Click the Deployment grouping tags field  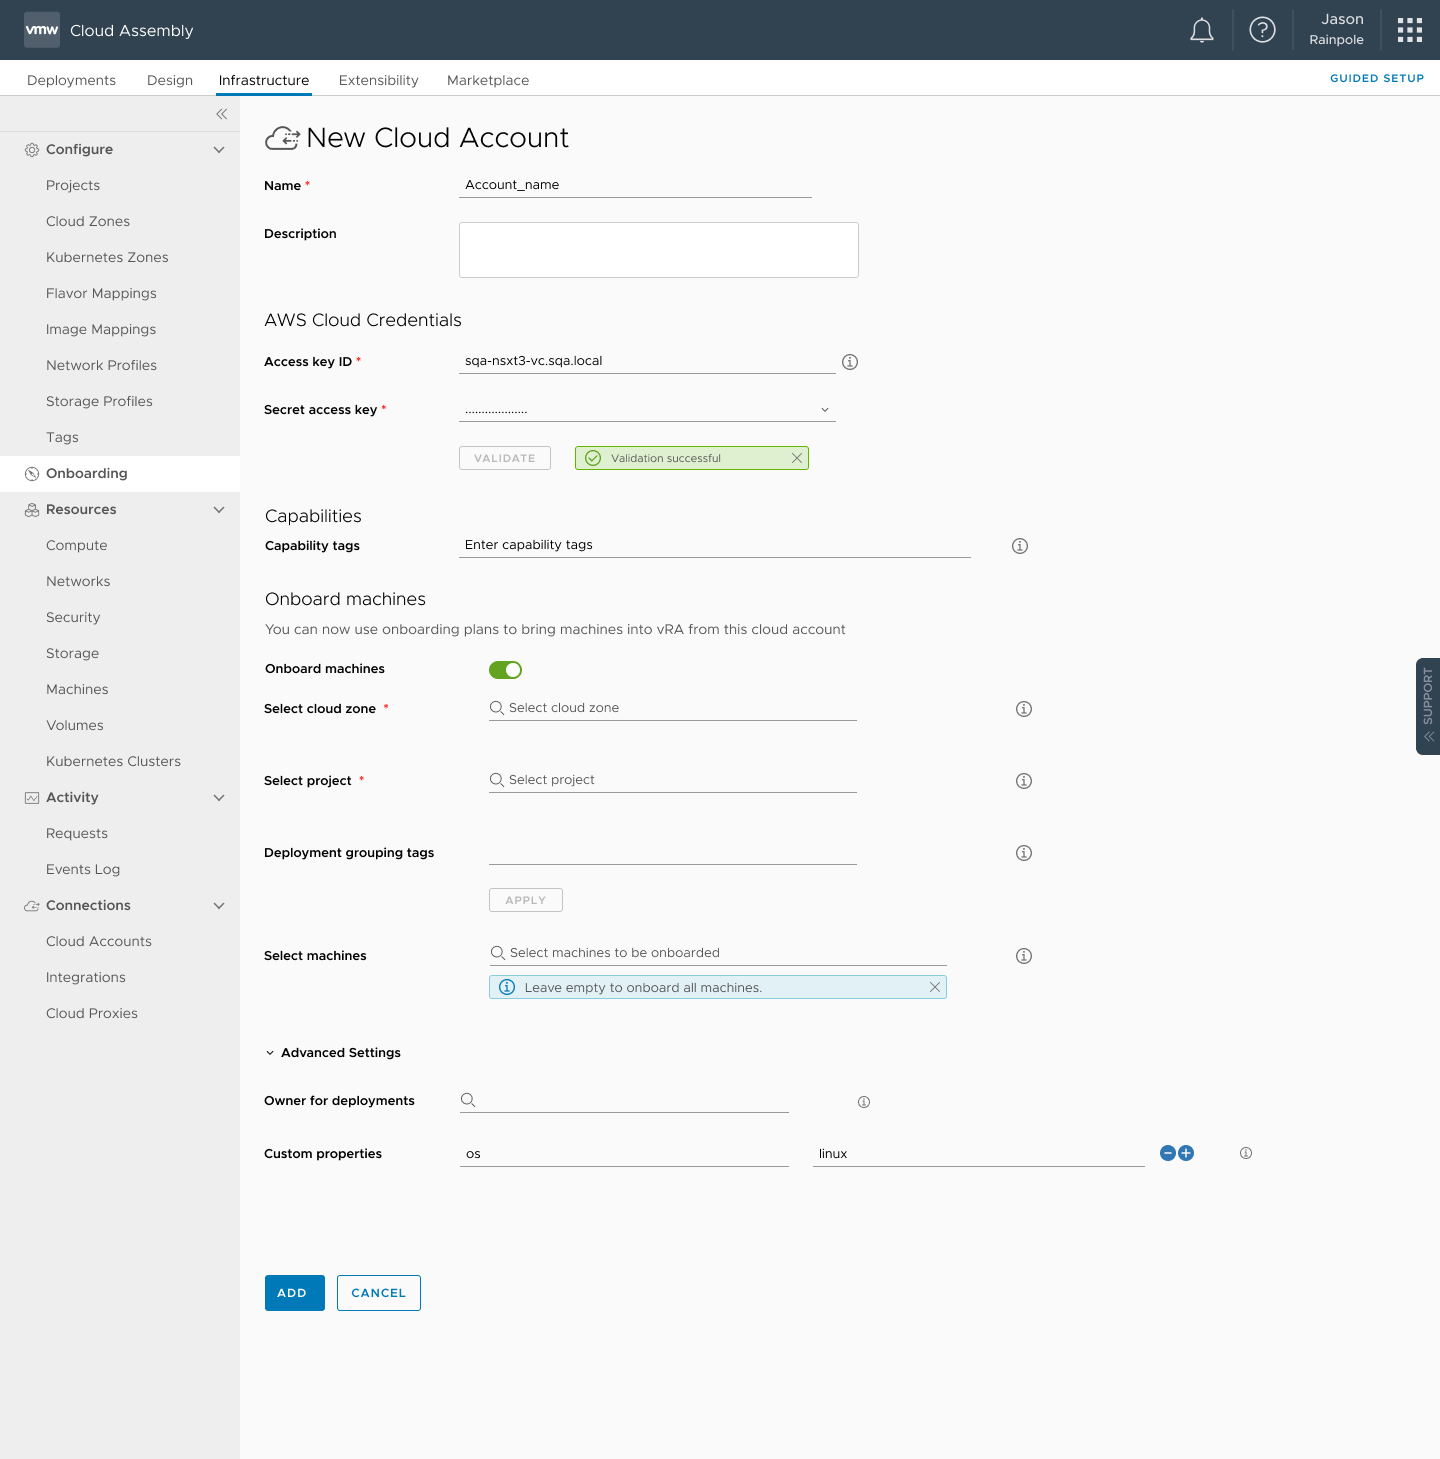point(673,852)
